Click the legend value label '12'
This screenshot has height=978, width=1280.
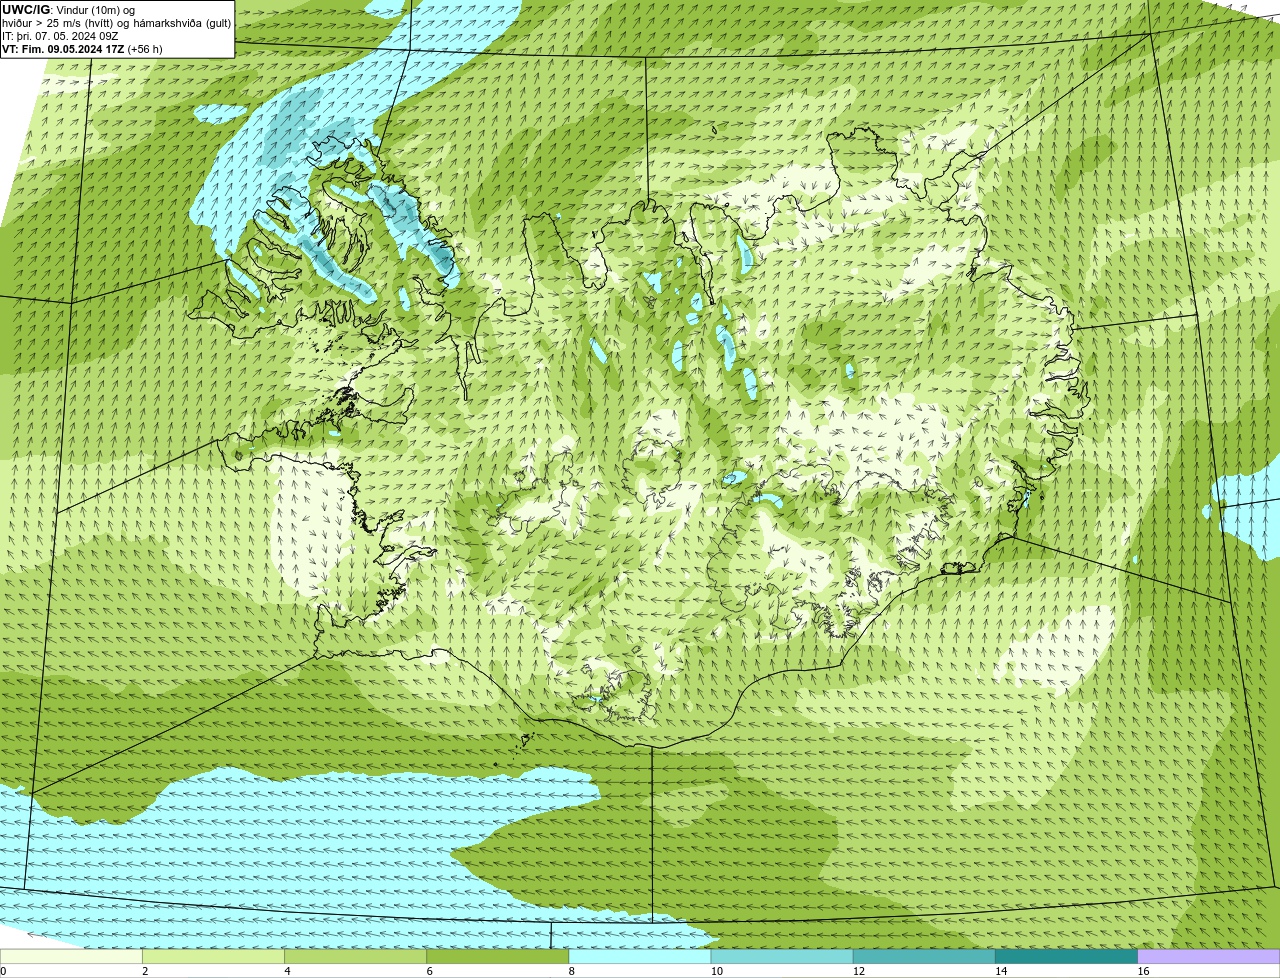click(x=858, y=971)
